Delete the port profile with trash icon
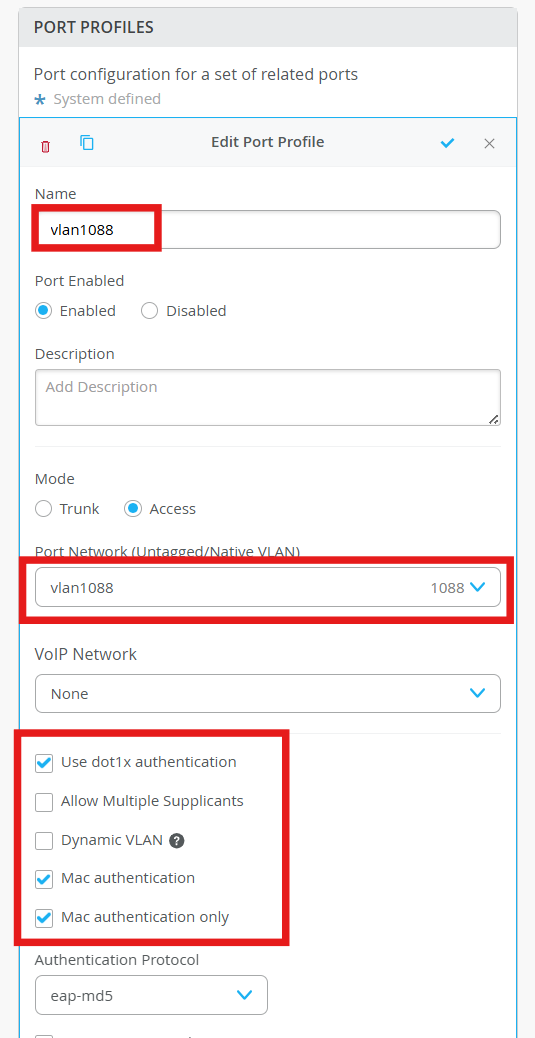 point(45,146)
